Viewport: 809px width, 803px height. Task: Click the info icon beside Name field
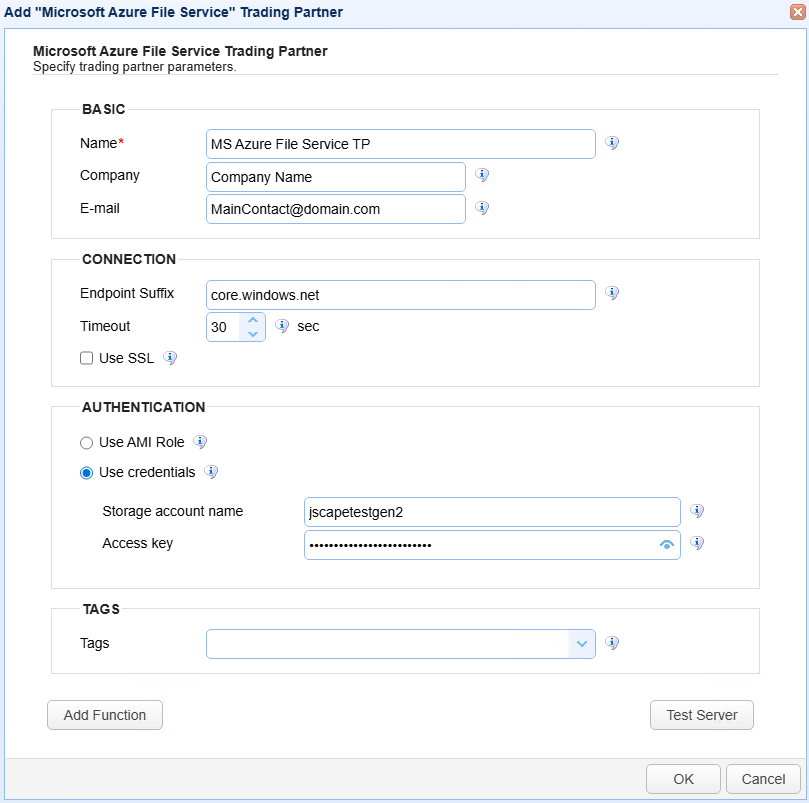pos(612,143)
